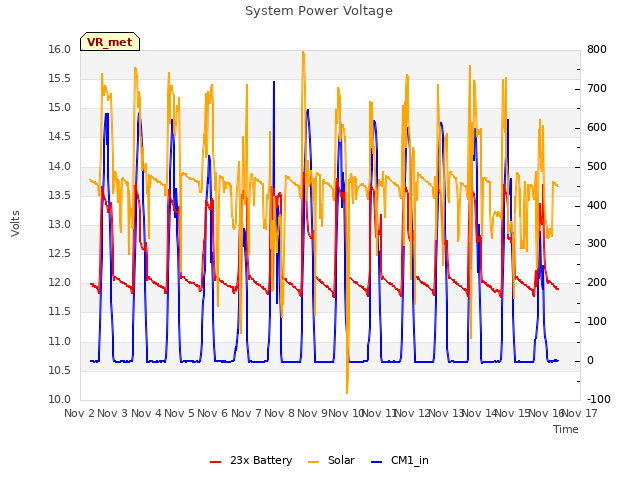The image size is (640, 480).
Task: Click the Nov 2 date tick label
Action: (x=79, y=413)
